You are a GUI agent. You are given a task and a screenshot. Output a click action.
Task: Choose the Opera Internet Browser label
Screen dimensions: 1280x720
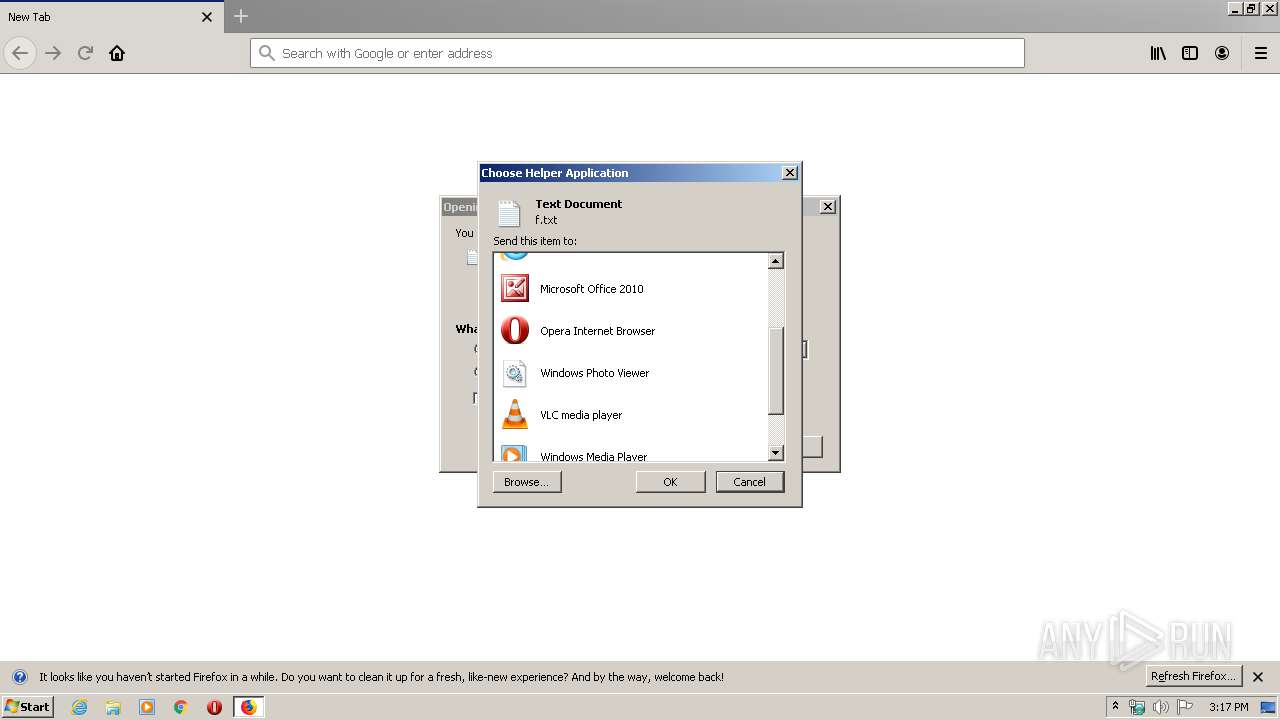pos(598,331)
